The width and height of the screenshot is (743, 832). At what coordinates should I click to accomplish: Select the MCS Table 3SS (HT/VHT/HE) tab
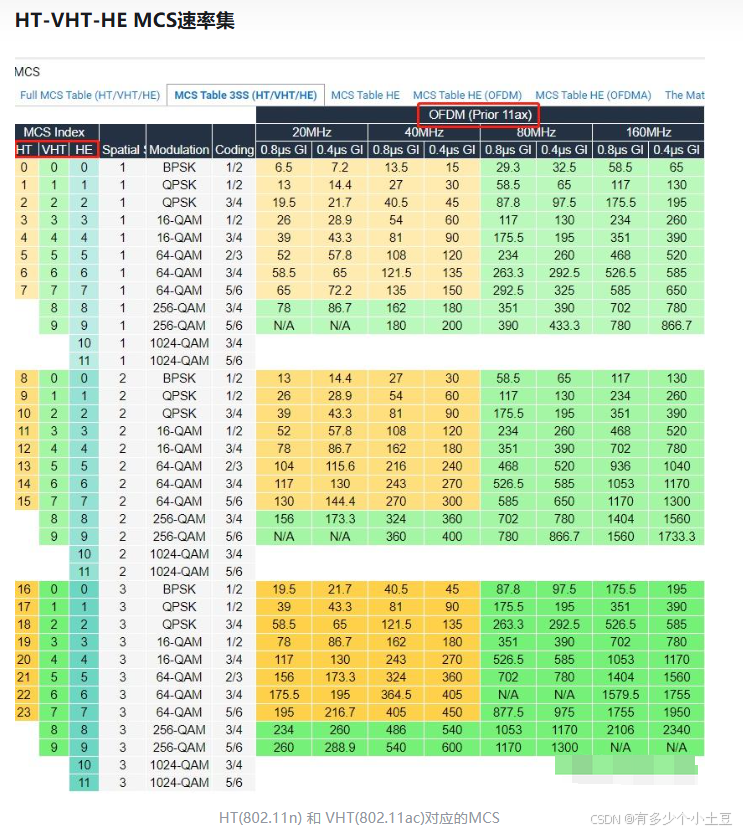(x=245, y=95)
